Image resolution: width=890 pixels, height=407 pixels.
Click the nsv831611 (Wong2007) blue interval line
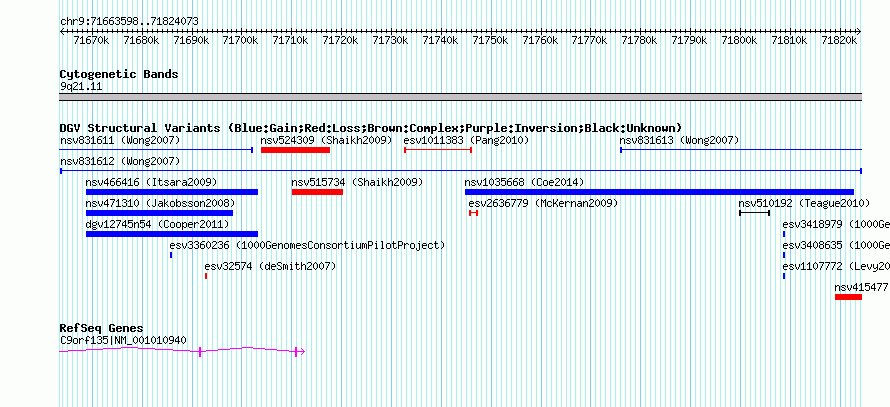point(156,150)
